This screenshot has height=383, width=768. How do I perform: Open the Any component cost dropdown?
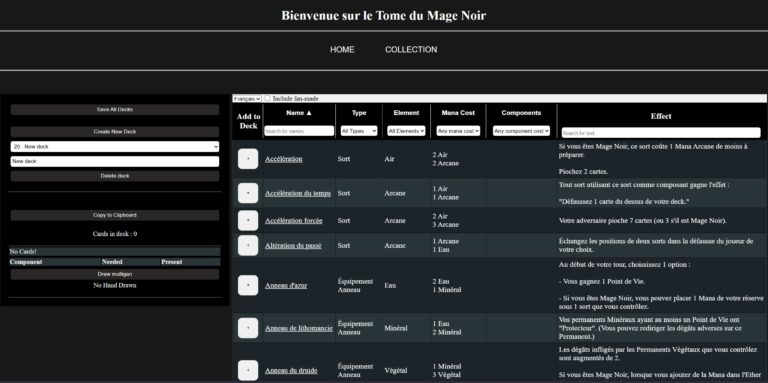click(x=521, y=131)
